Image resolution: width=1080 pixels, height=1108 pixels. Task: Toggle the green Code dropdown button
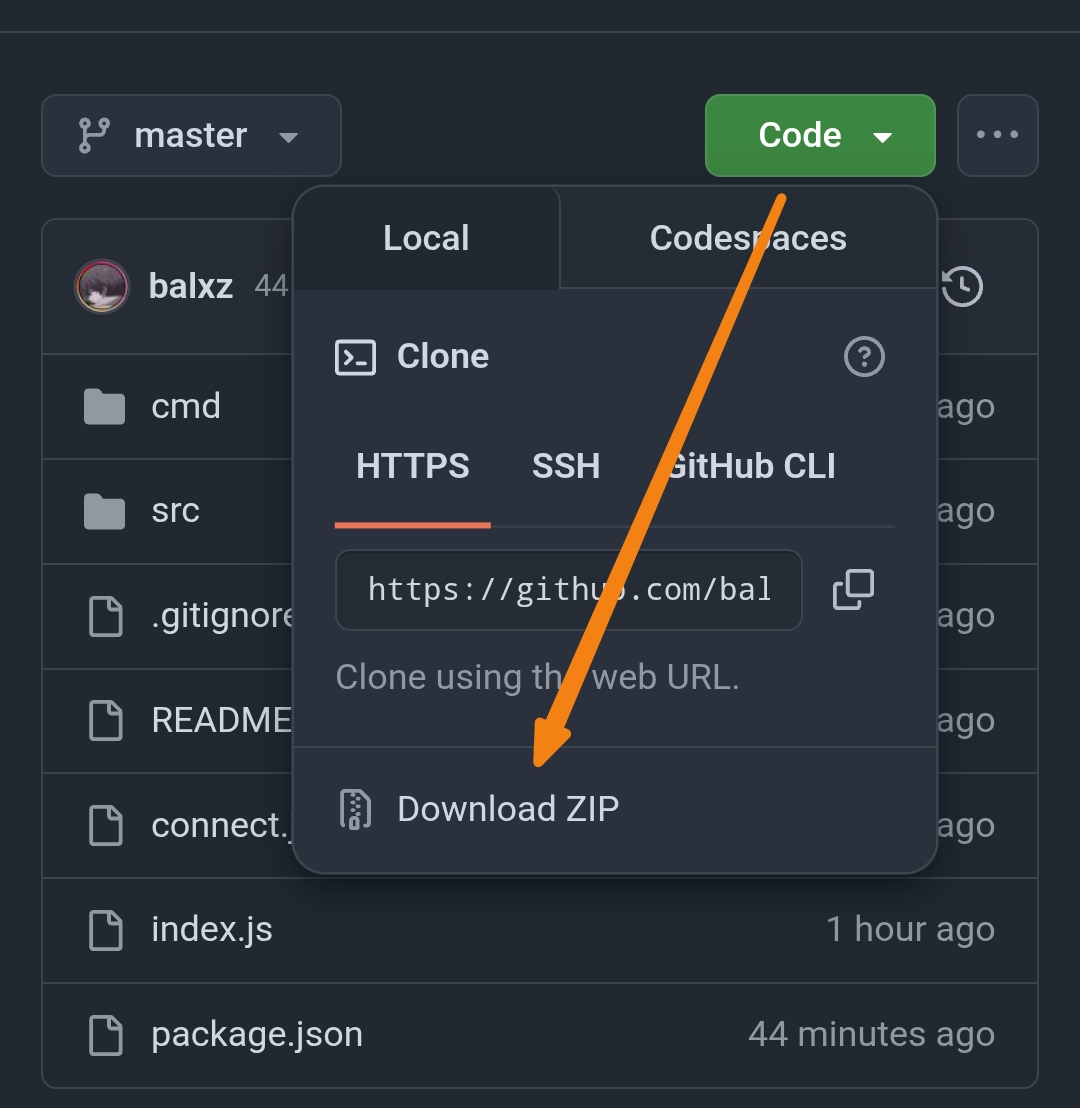(820, 136)
